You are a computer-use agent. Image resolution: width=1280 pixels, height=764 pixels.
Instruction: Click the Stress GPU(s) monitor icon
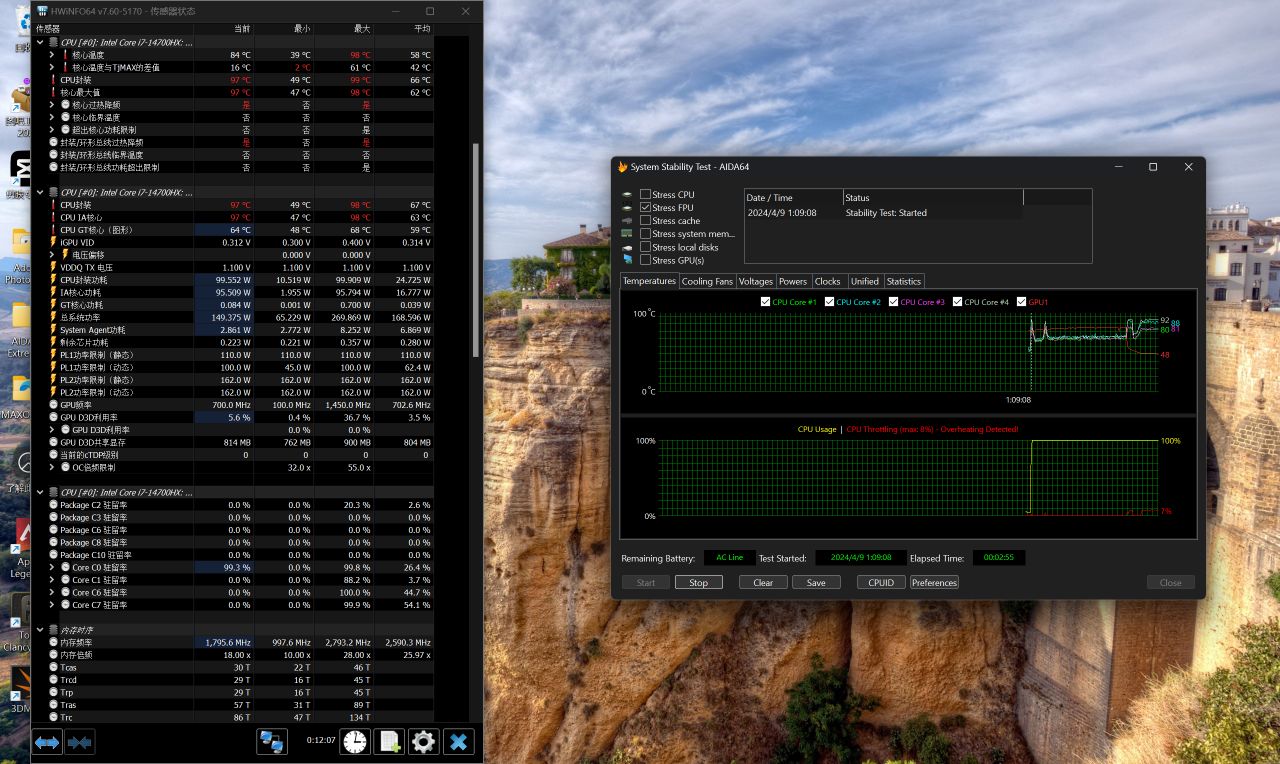[x=627, y=260]
